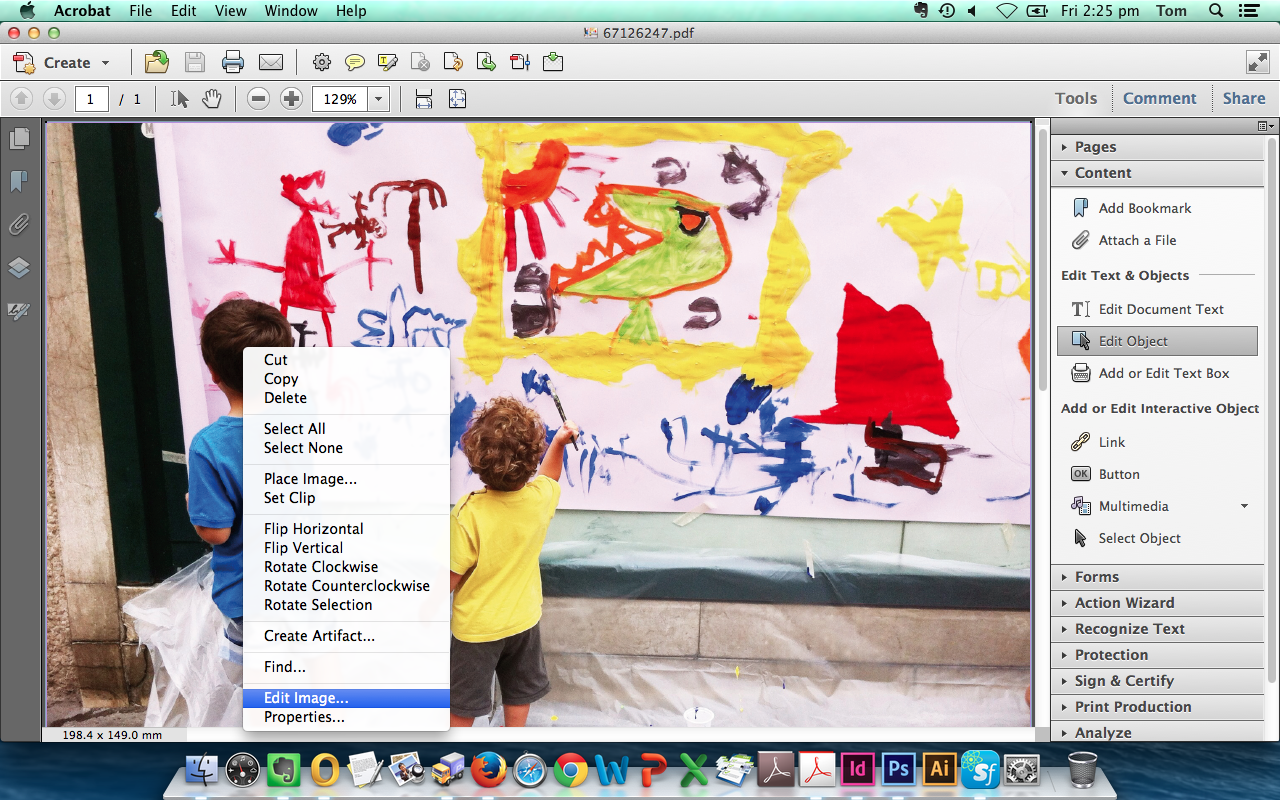The width and height of the screenshot is (1280, 800).
Task: Fit page to window width
Action: click(424, 99)
